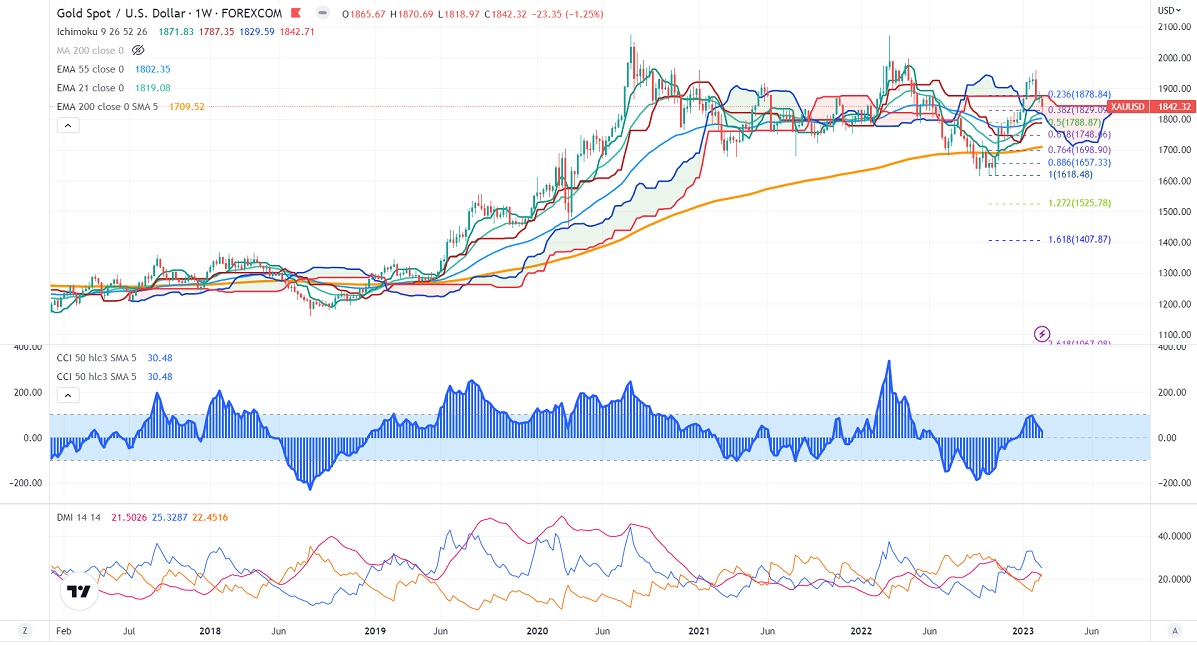1197x646 pixels.
Task: Open the USD currency selector
Action: pos(1166,10)
